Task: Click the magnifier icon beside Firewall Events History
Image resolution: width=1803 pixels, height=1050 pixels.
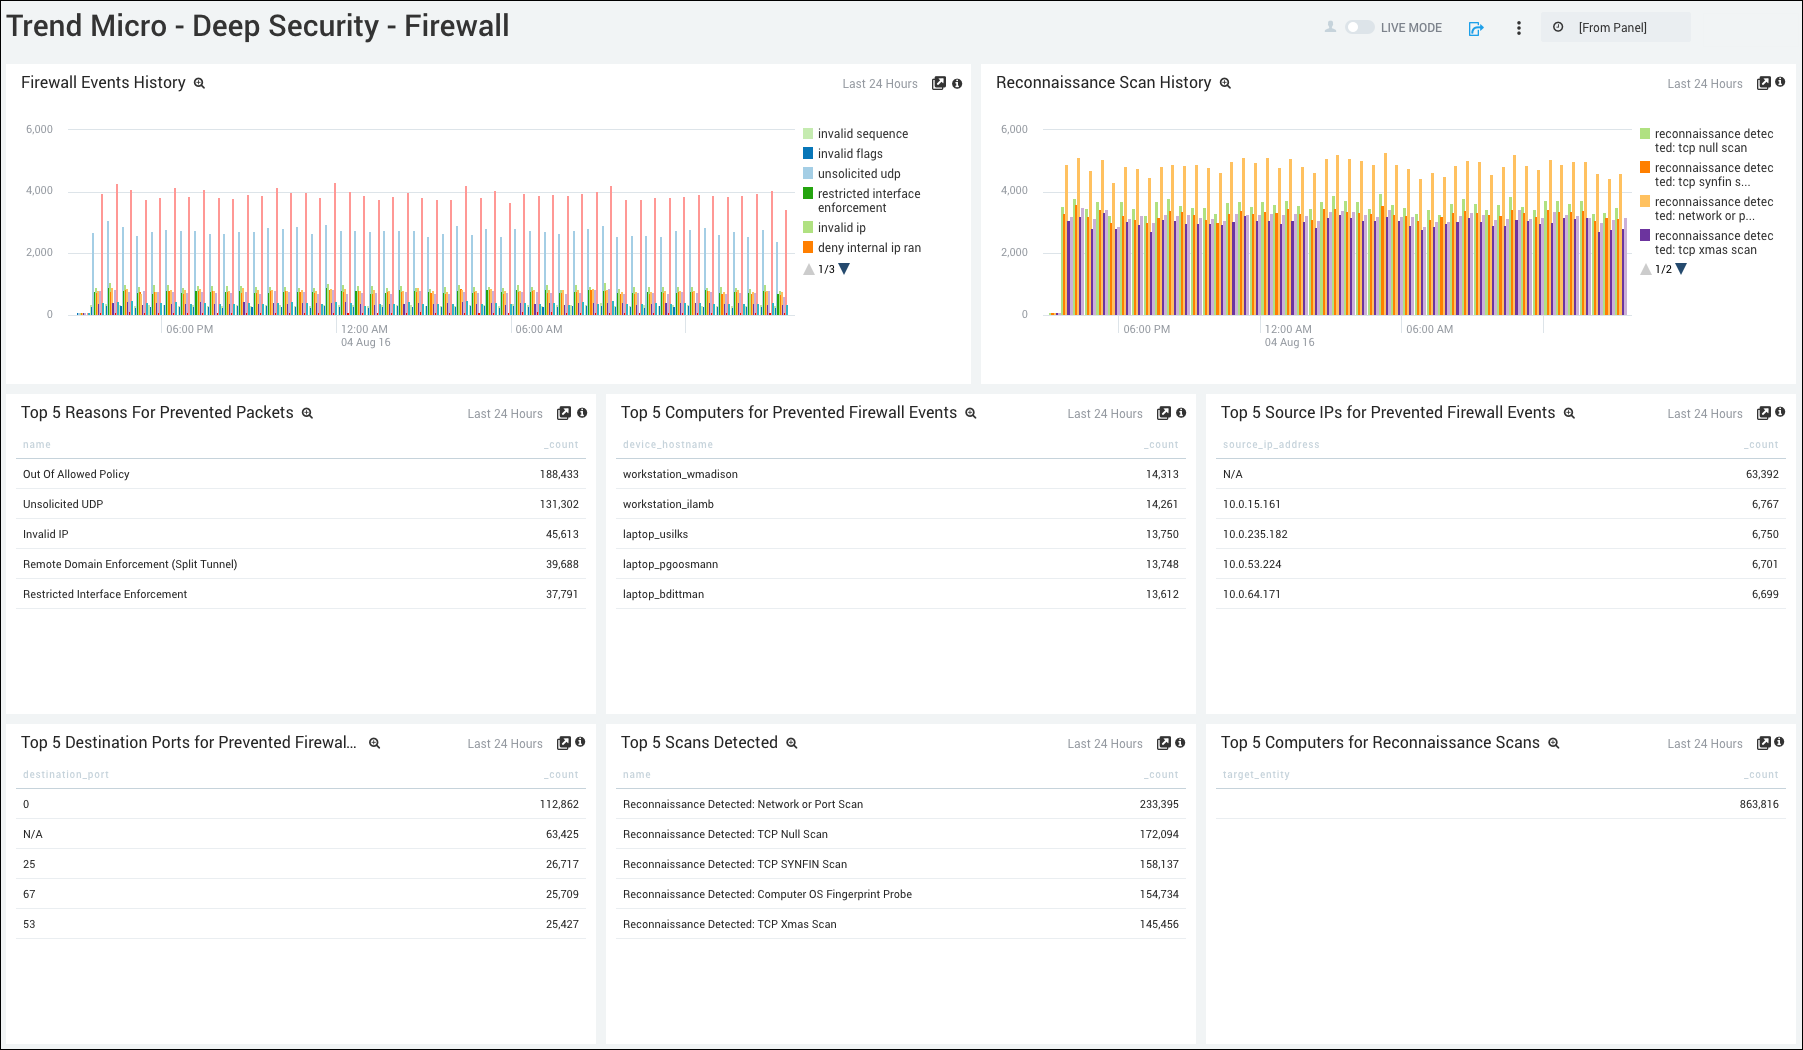Action: pyautogui.click(x=199, y=83)
